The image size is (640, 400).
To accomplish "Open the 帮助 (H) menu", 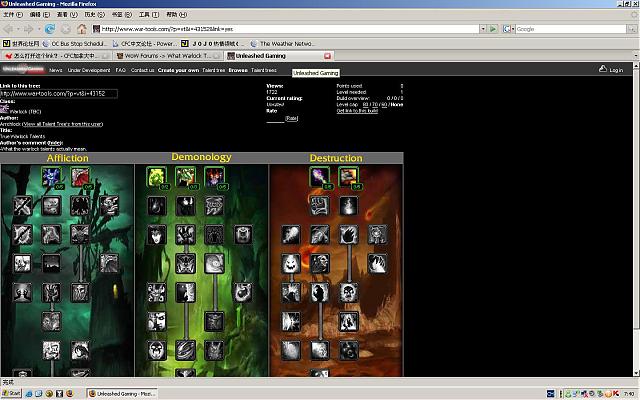I will tap(176, 15).
